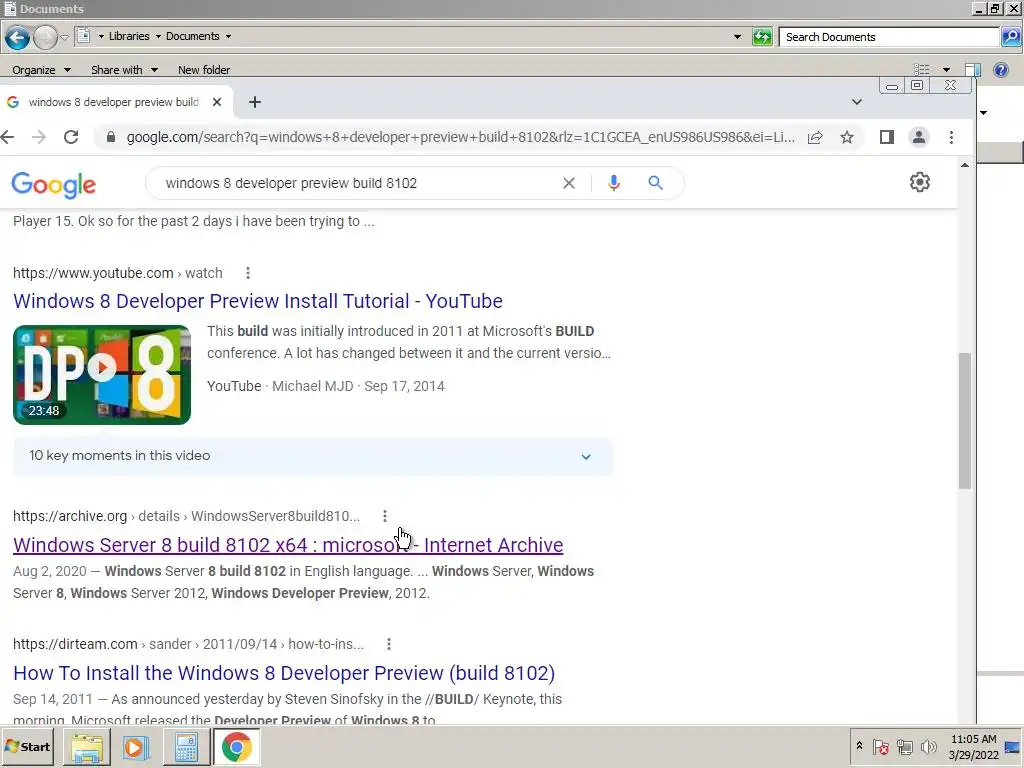Screen dimensions: 1024x768
Task: Open options for the YouTube result
Action: (x=248, y=273)
